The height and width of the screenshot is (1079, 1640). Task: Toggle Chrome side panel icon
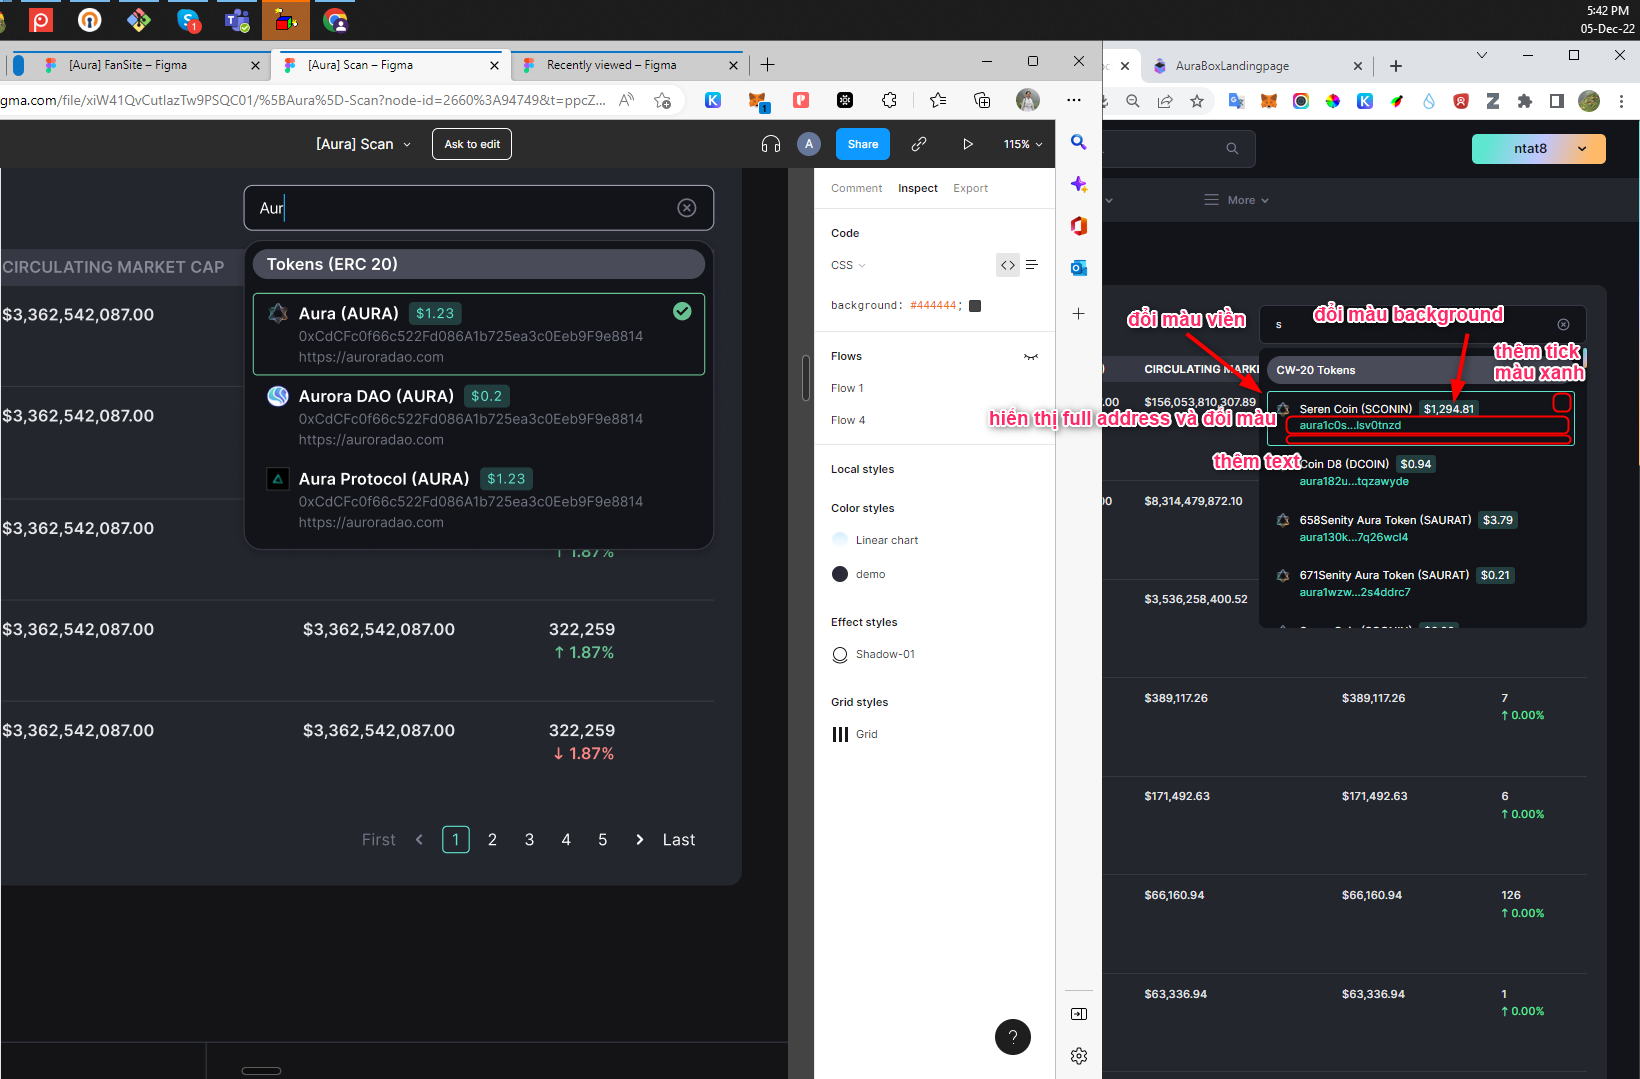pyautogui.click(x=1557, y=101)
